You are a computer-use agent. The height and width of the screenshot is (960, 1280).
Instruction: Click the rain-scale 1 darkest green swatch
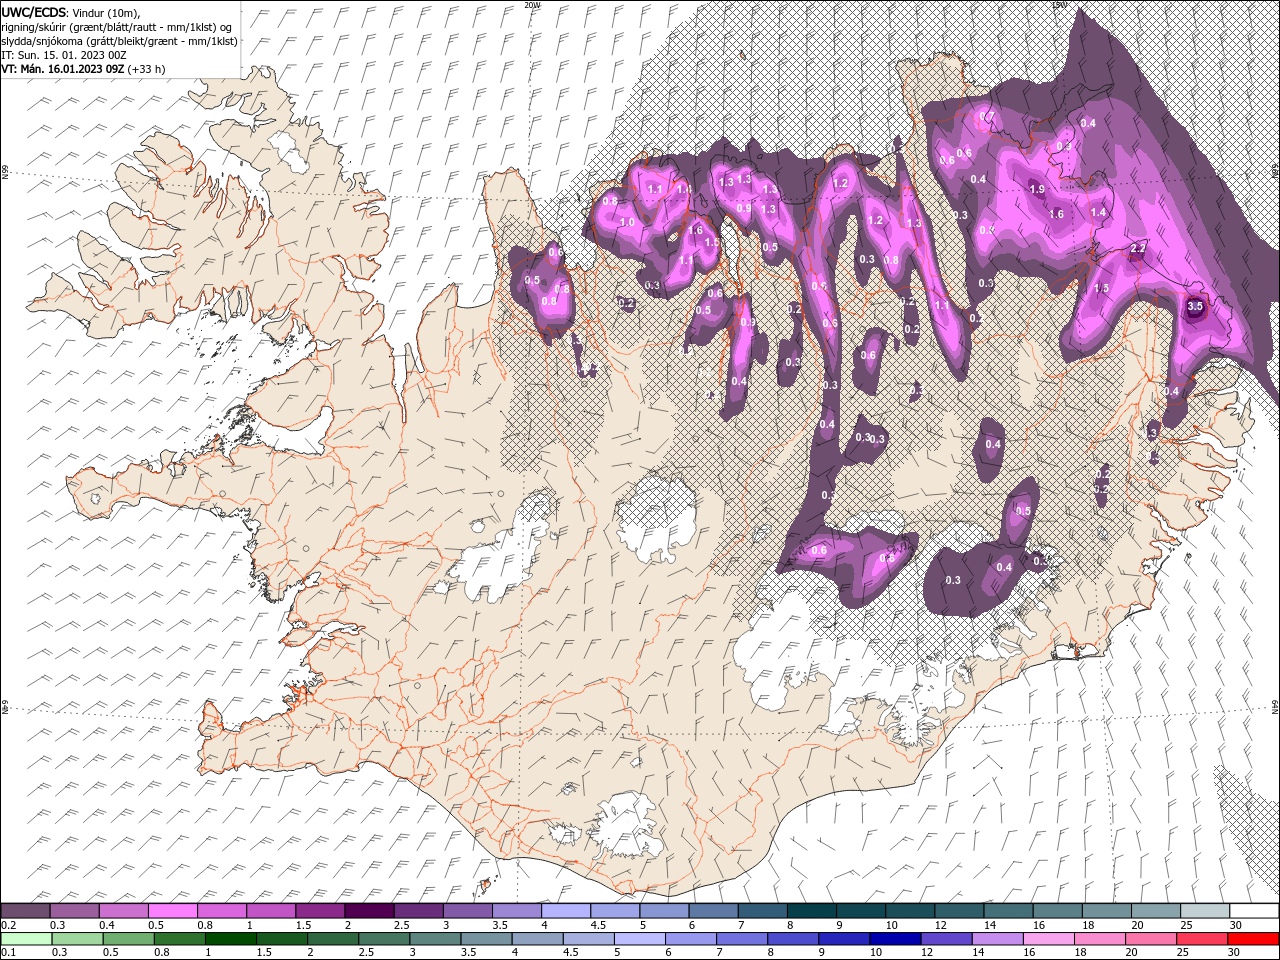point(230,939)
